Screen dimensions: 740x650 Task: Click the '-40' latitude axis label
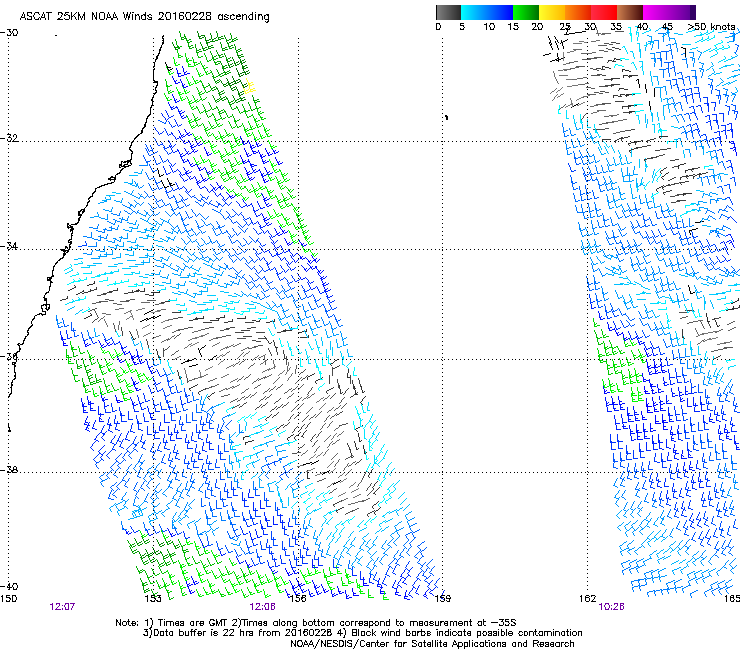click(x=9, y=586)
